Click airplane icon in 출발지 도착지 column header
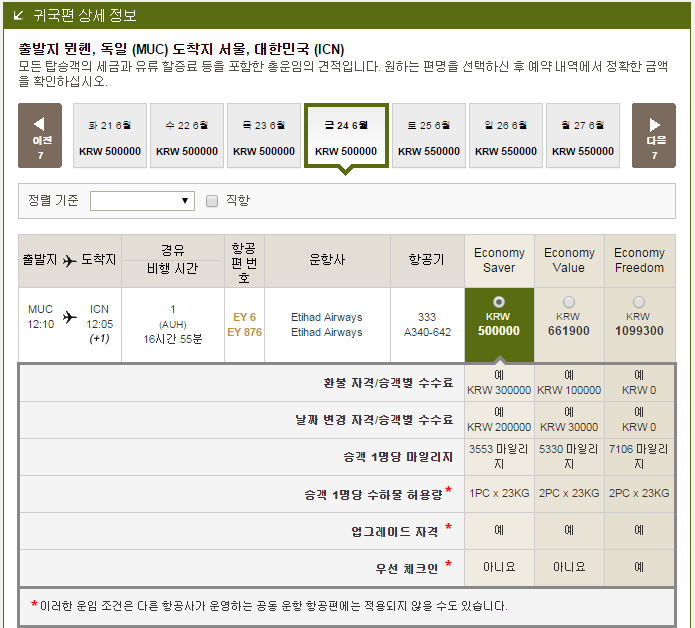Screen dimensions: 695x628 70,261
